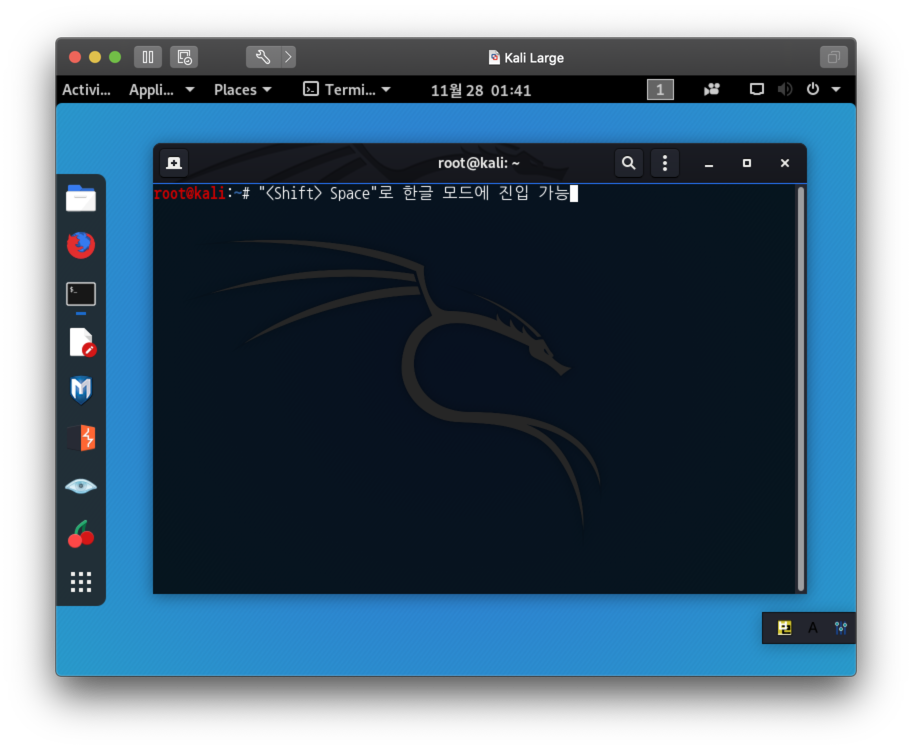Open the input method settings icon
This screenshot has height=750, width=912.
[840, 628]
